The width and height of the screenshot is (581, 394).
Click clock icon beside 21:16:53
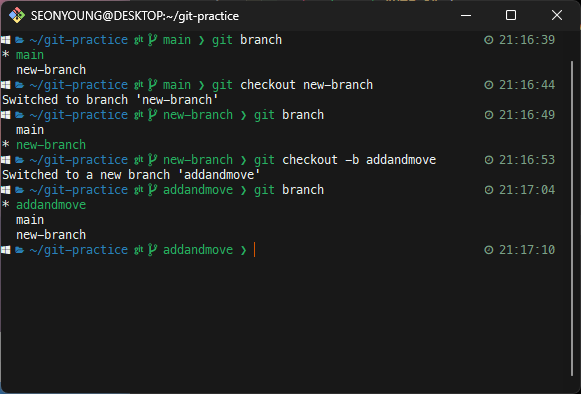tap(489, 160)
